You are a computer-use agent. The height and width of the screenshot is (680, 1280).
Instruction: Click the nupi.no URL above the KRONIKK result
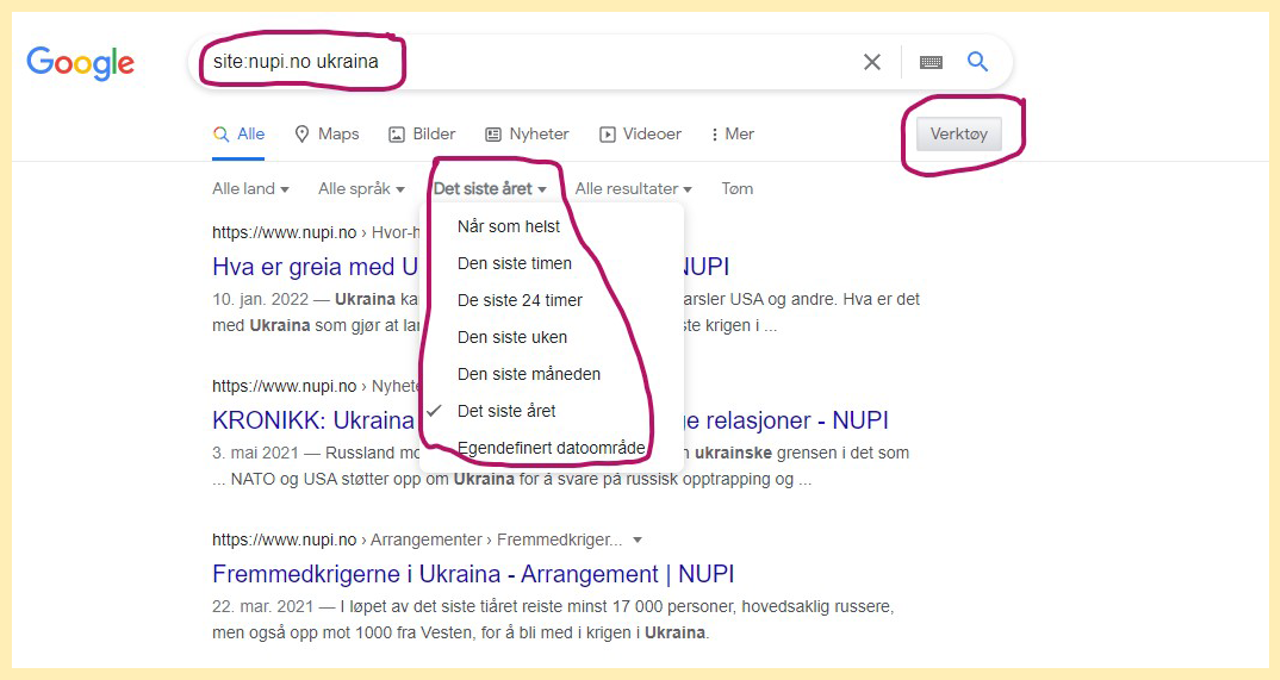pyautogui.click(x=284, y=386)
